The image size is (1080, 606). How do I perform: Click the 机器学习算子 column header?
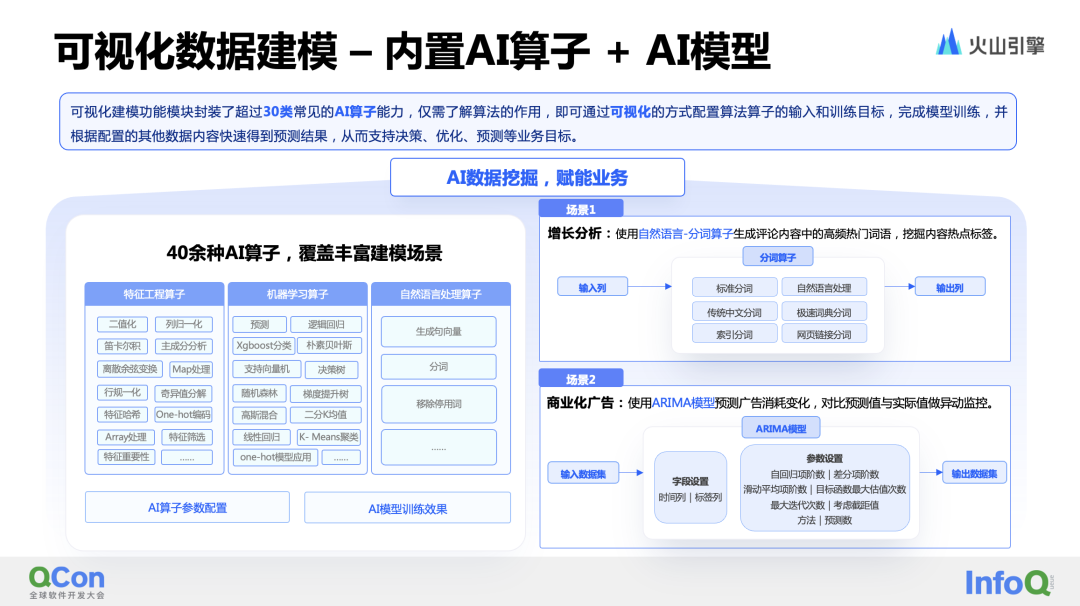(298, 294)
